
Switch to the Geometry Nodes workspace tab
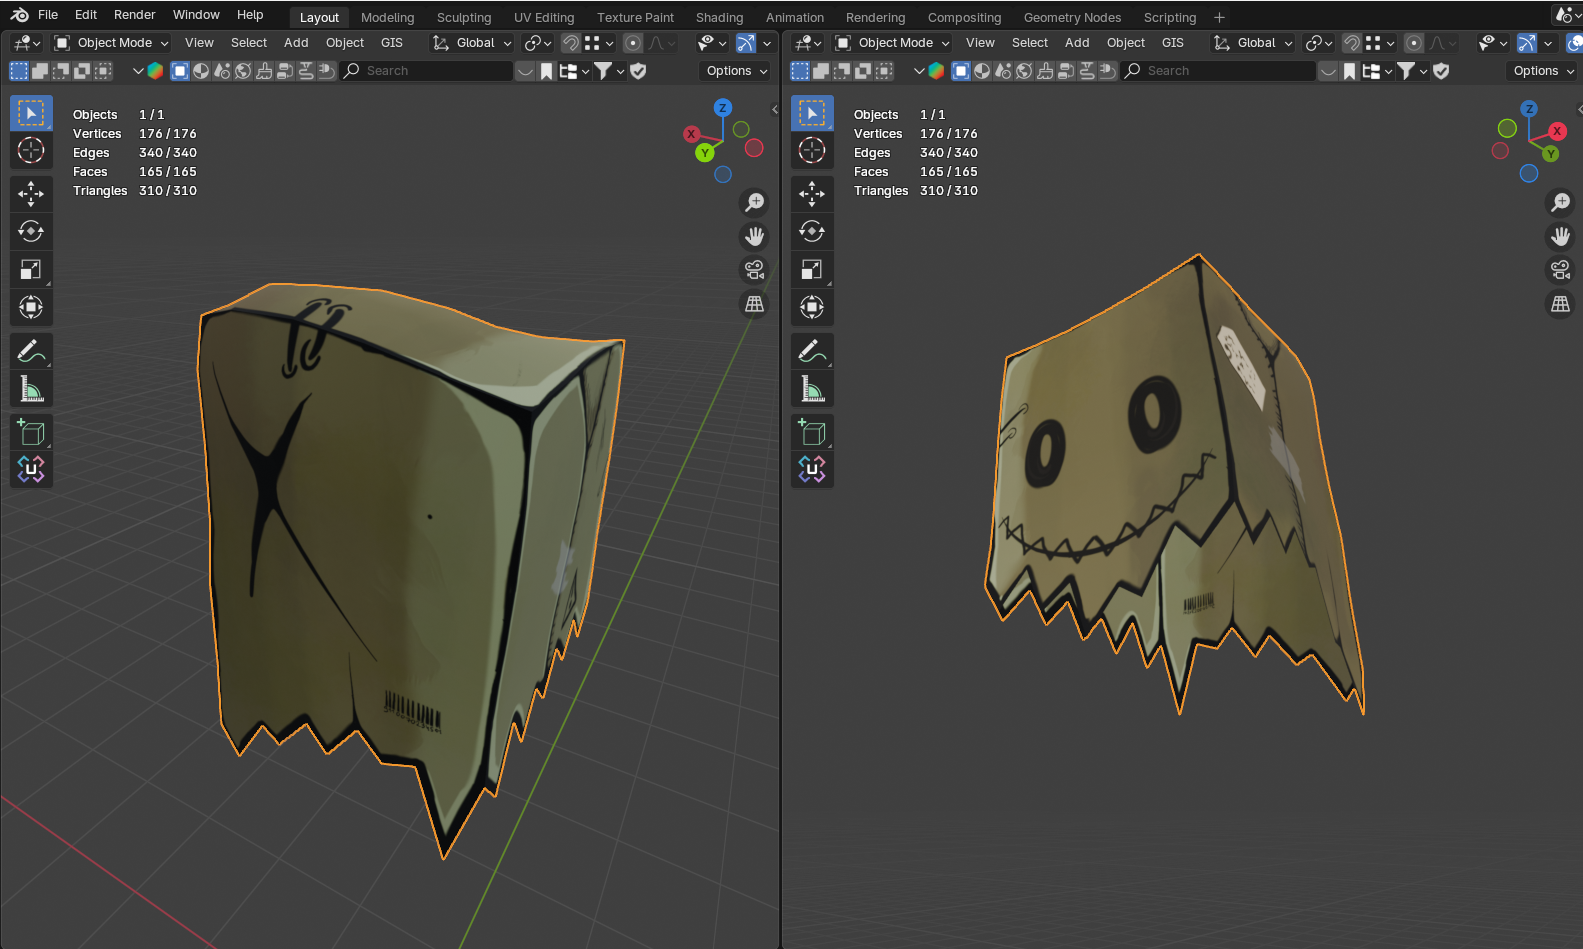[1072, 17]
